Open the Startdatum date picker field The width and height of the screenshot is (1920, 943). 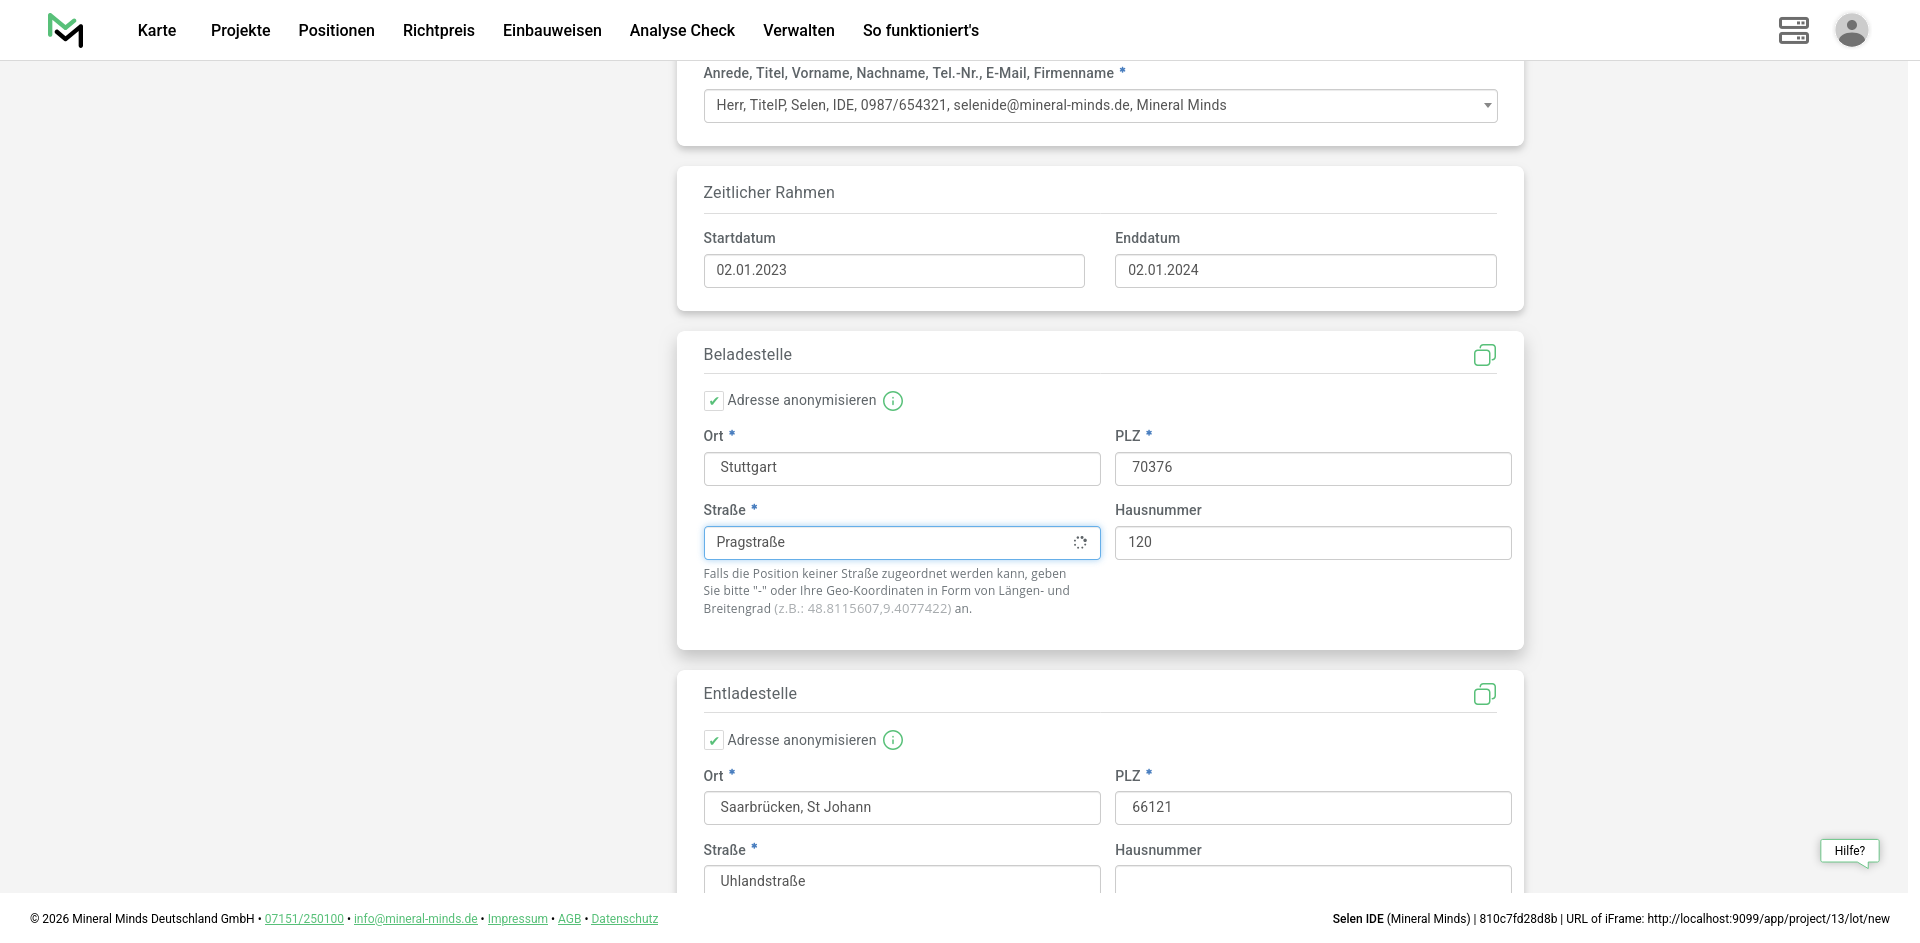pos(893,271)
